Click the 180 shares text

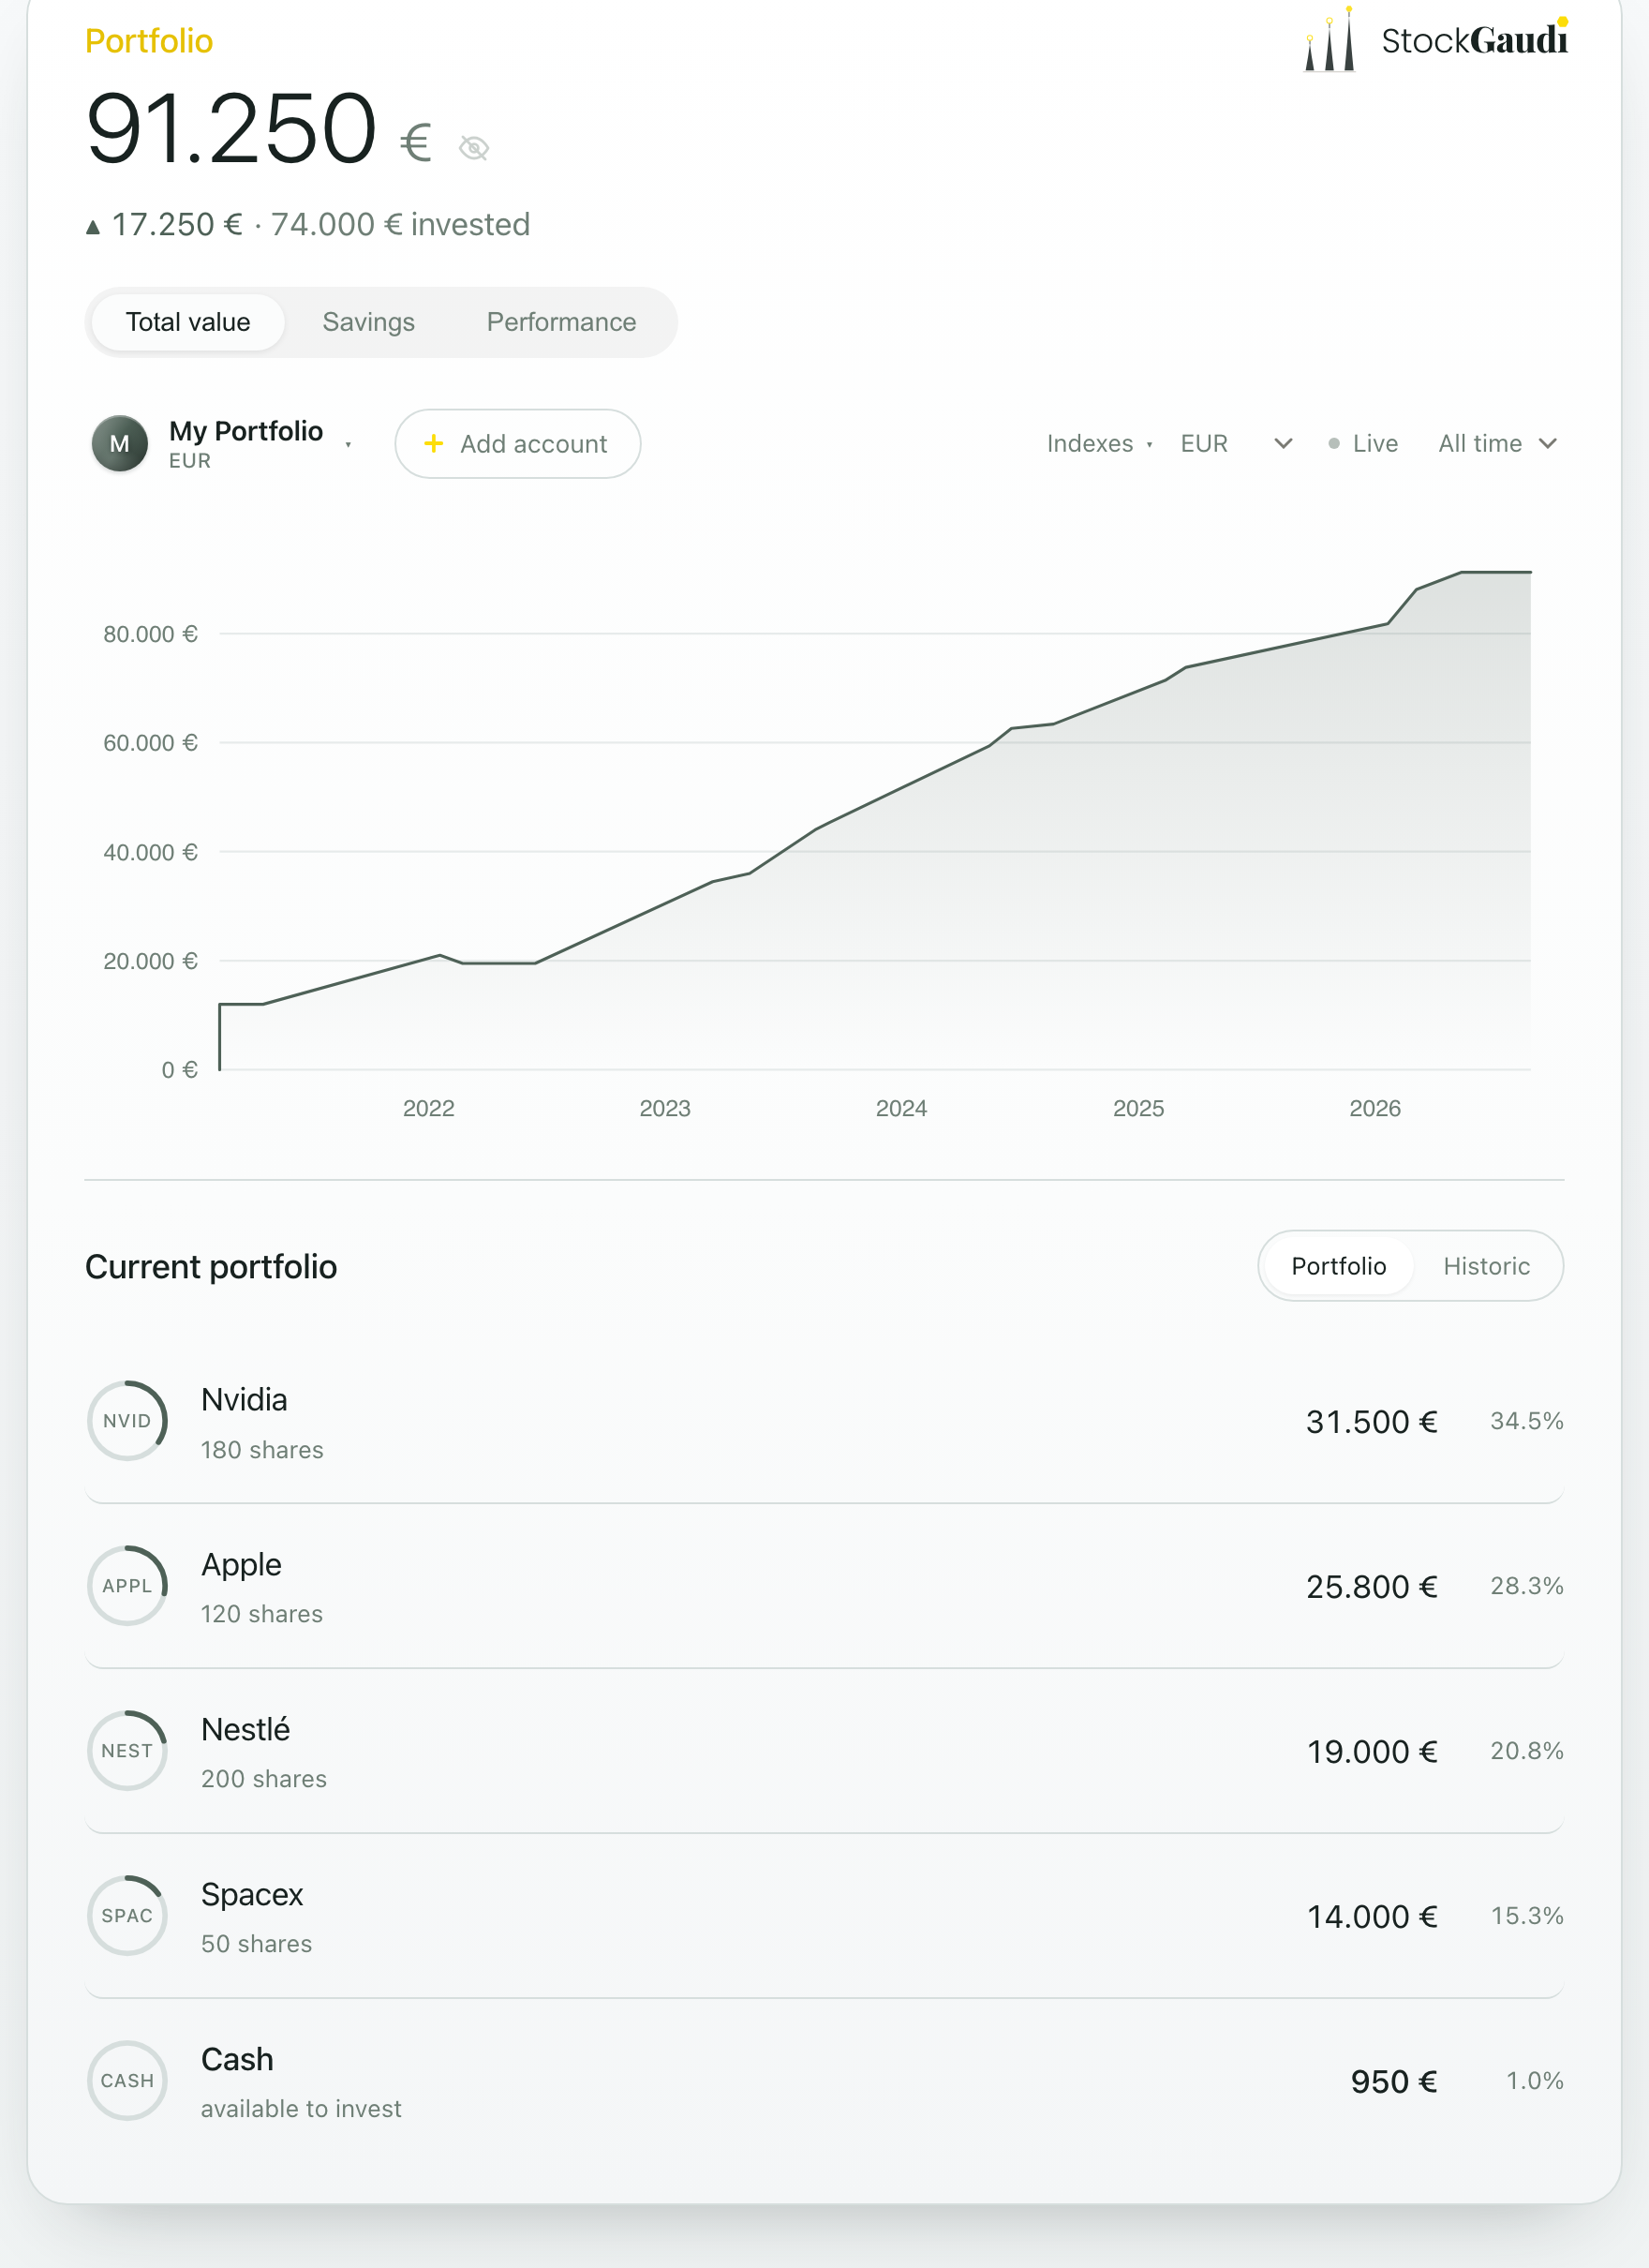(262, 1450)
